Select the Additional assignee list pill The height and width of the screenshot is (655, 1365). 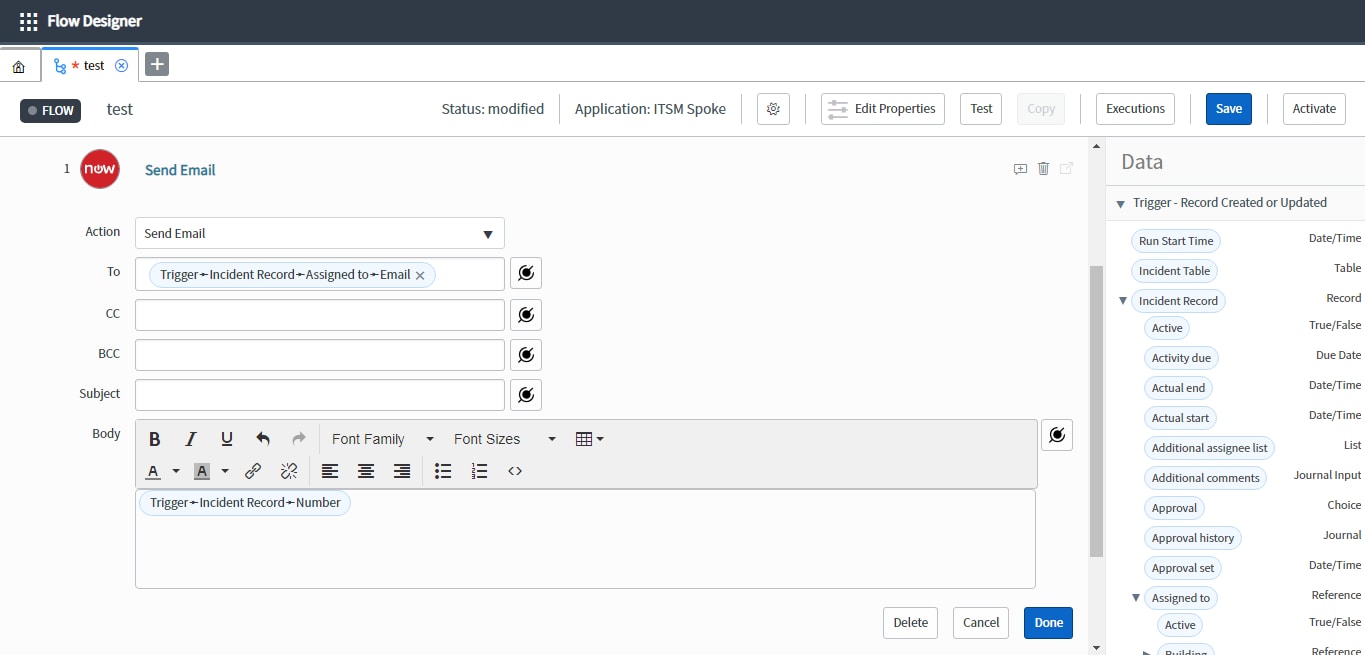click(1210, 448)
